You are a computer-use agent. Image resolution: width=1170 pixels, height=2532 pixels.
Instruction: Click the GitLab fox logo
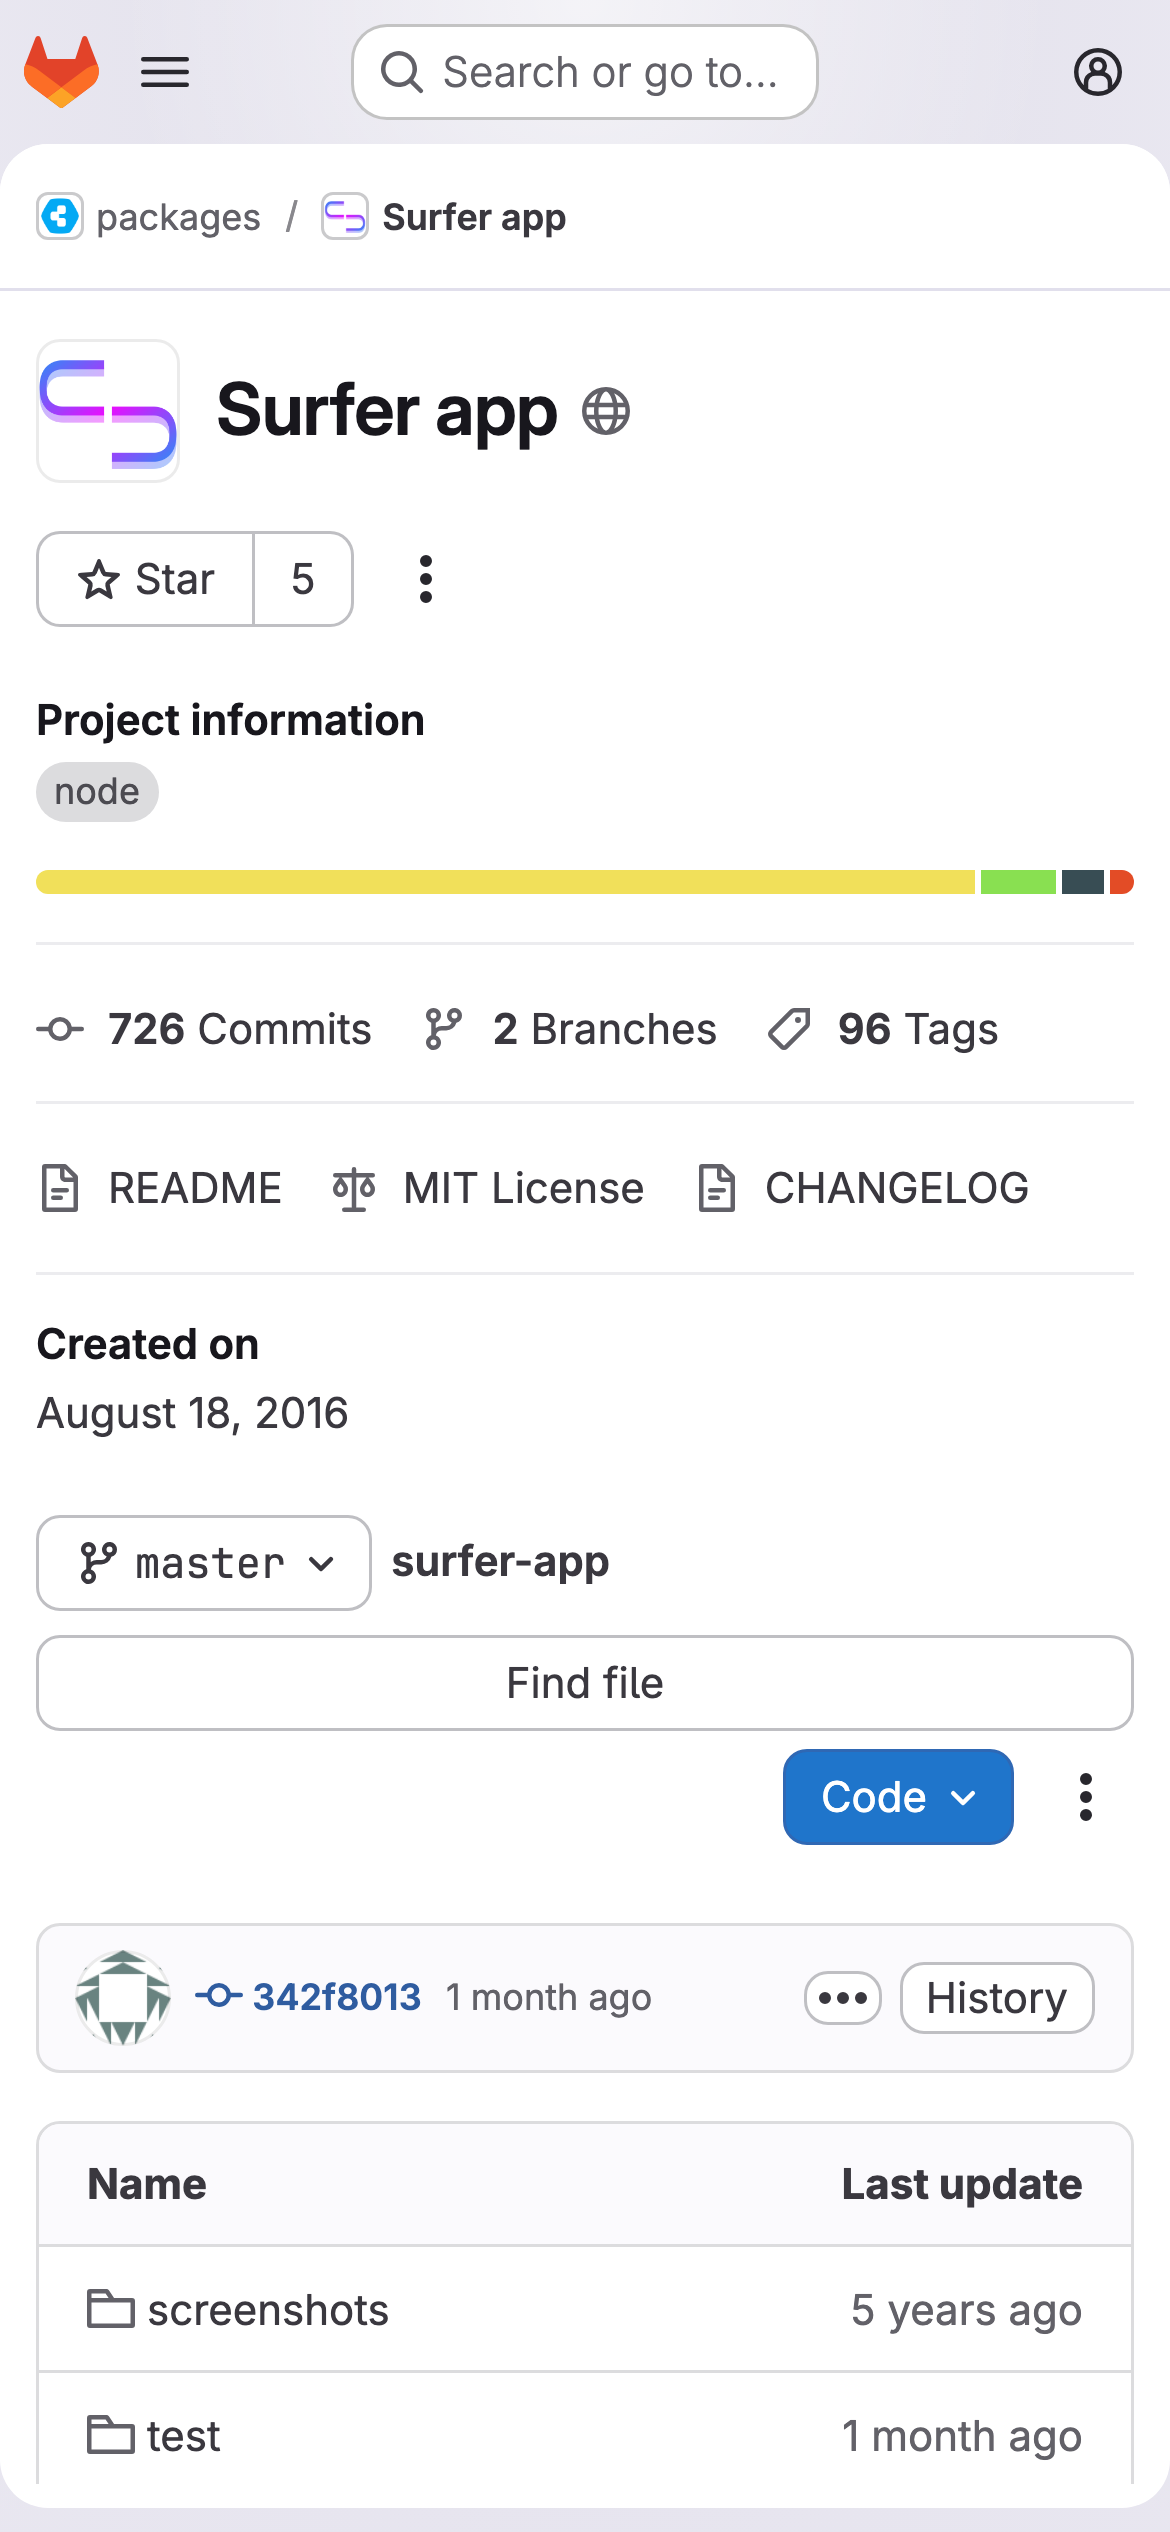click(62, 72)
